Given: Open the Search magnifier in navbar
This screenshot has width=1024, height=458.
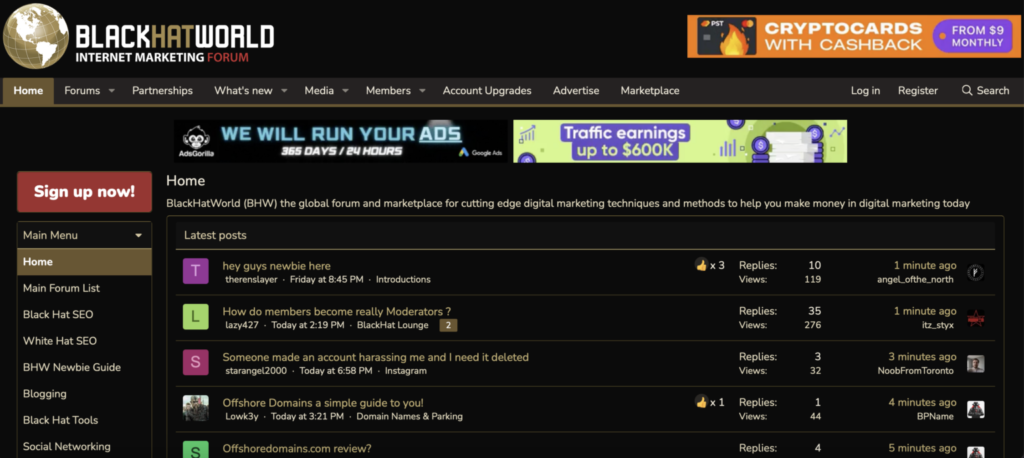Looking at the screenshot, I should (967, 90).
